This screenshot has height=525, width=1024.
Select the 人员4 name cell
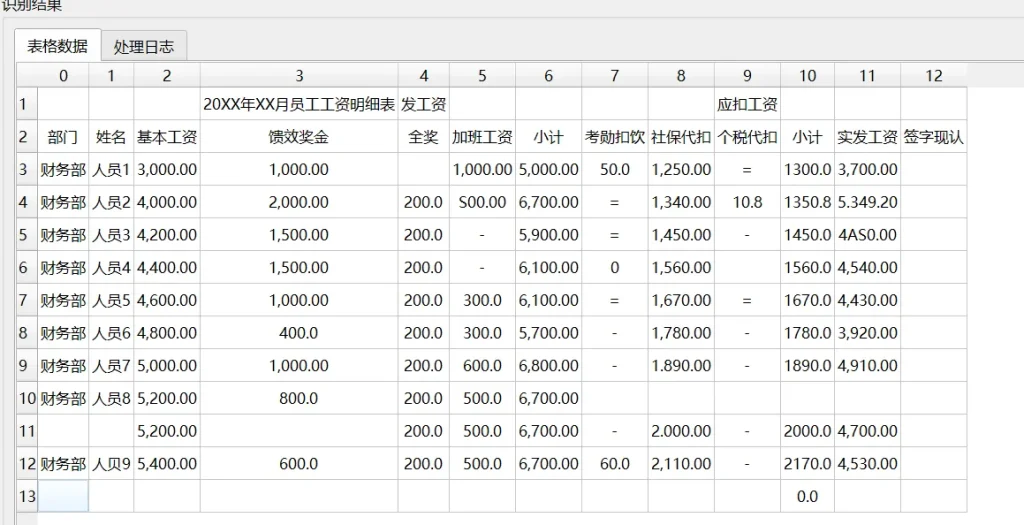click(111, 268)
